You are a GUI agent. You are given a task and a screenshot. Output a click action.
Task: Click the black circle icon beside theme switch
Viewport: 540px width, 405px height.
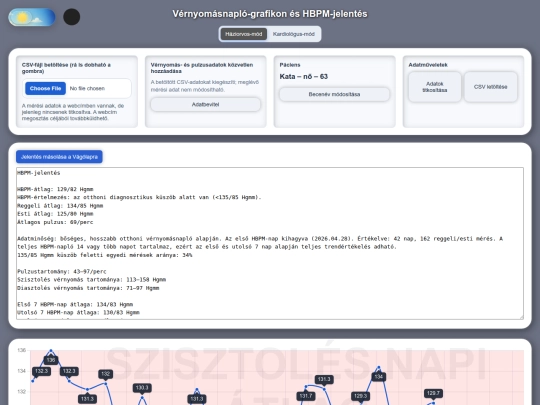(x=72, y=17)
